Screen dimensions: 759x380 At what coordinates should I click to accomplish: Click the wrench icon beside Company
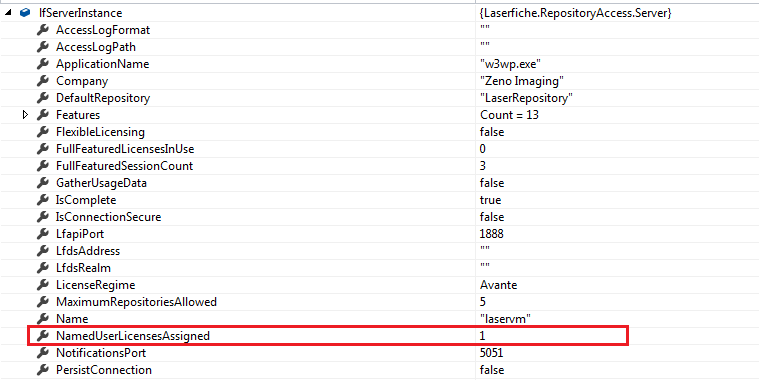(x=43, y=81)
